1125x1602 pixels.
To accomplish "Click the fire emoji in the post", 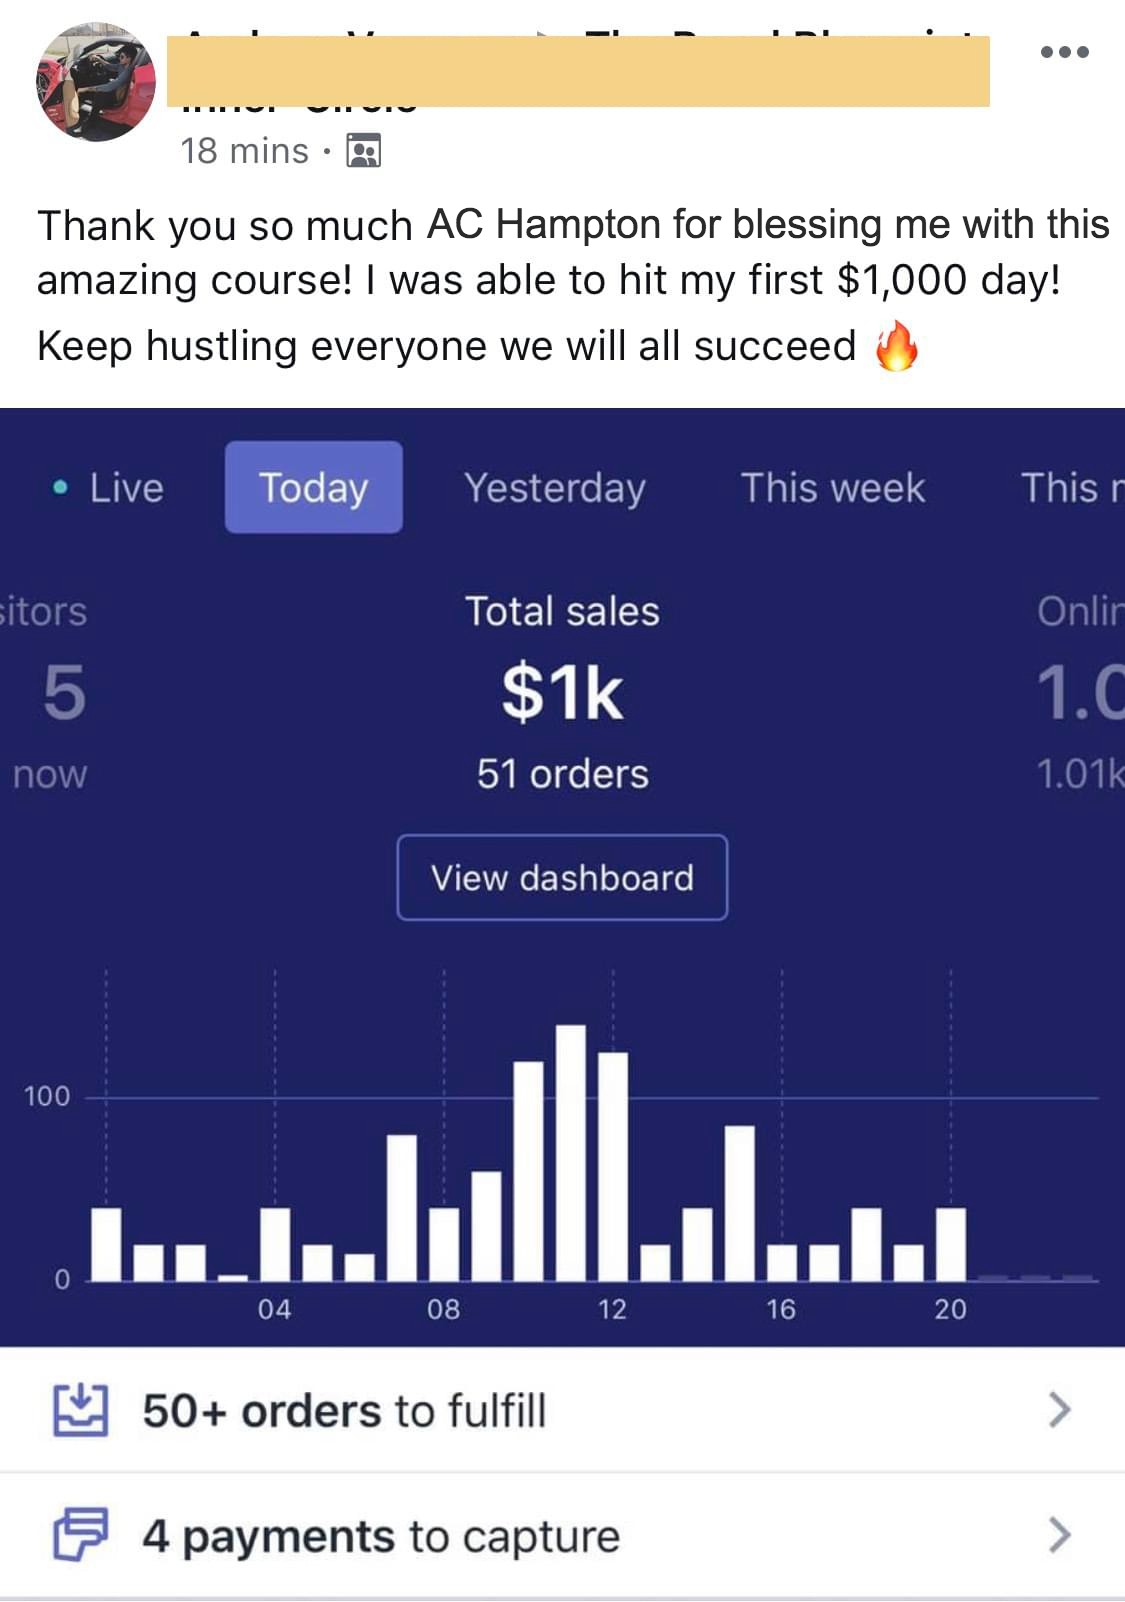I will point(895,346).
